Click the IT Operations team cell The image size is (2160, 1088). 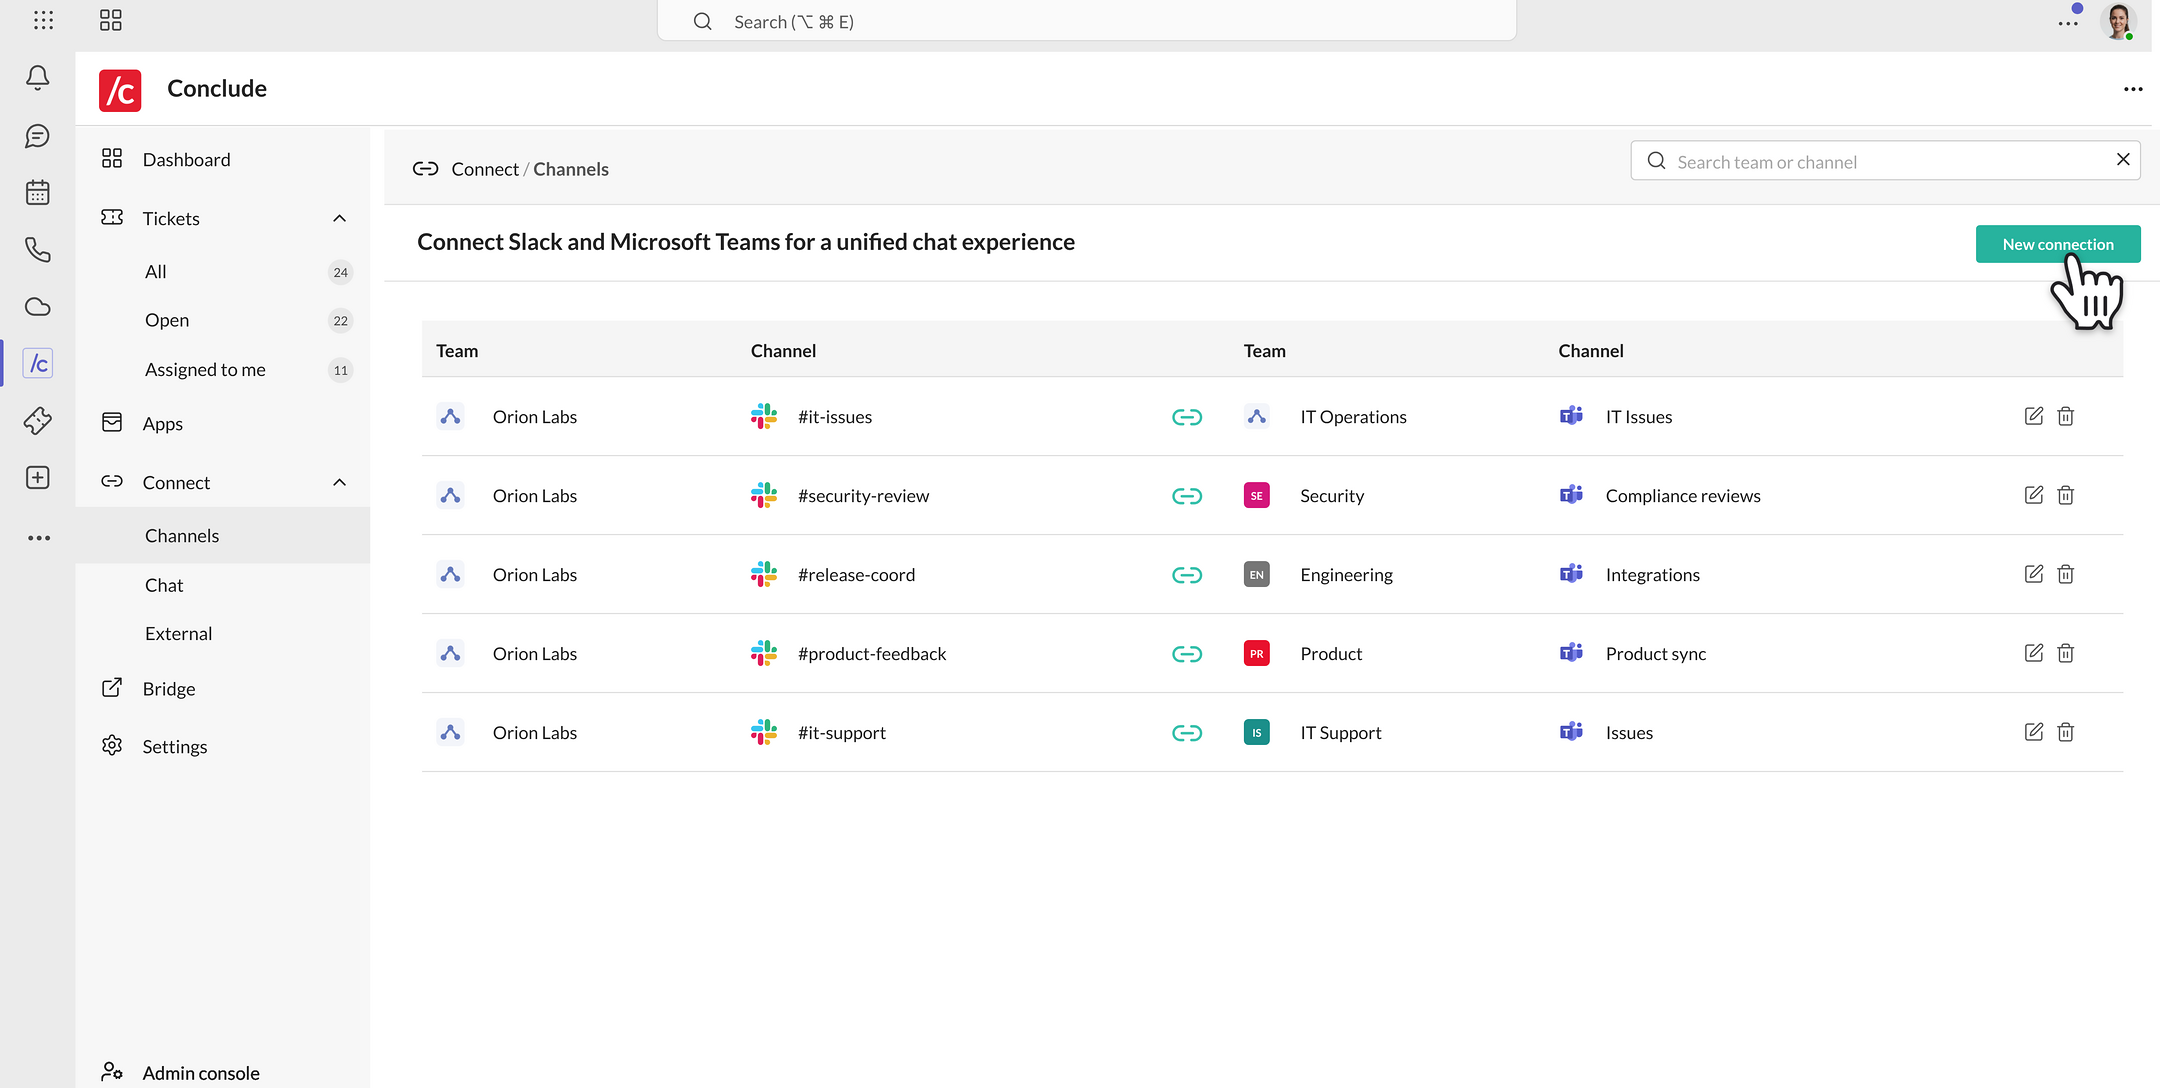coord(1353,417)
